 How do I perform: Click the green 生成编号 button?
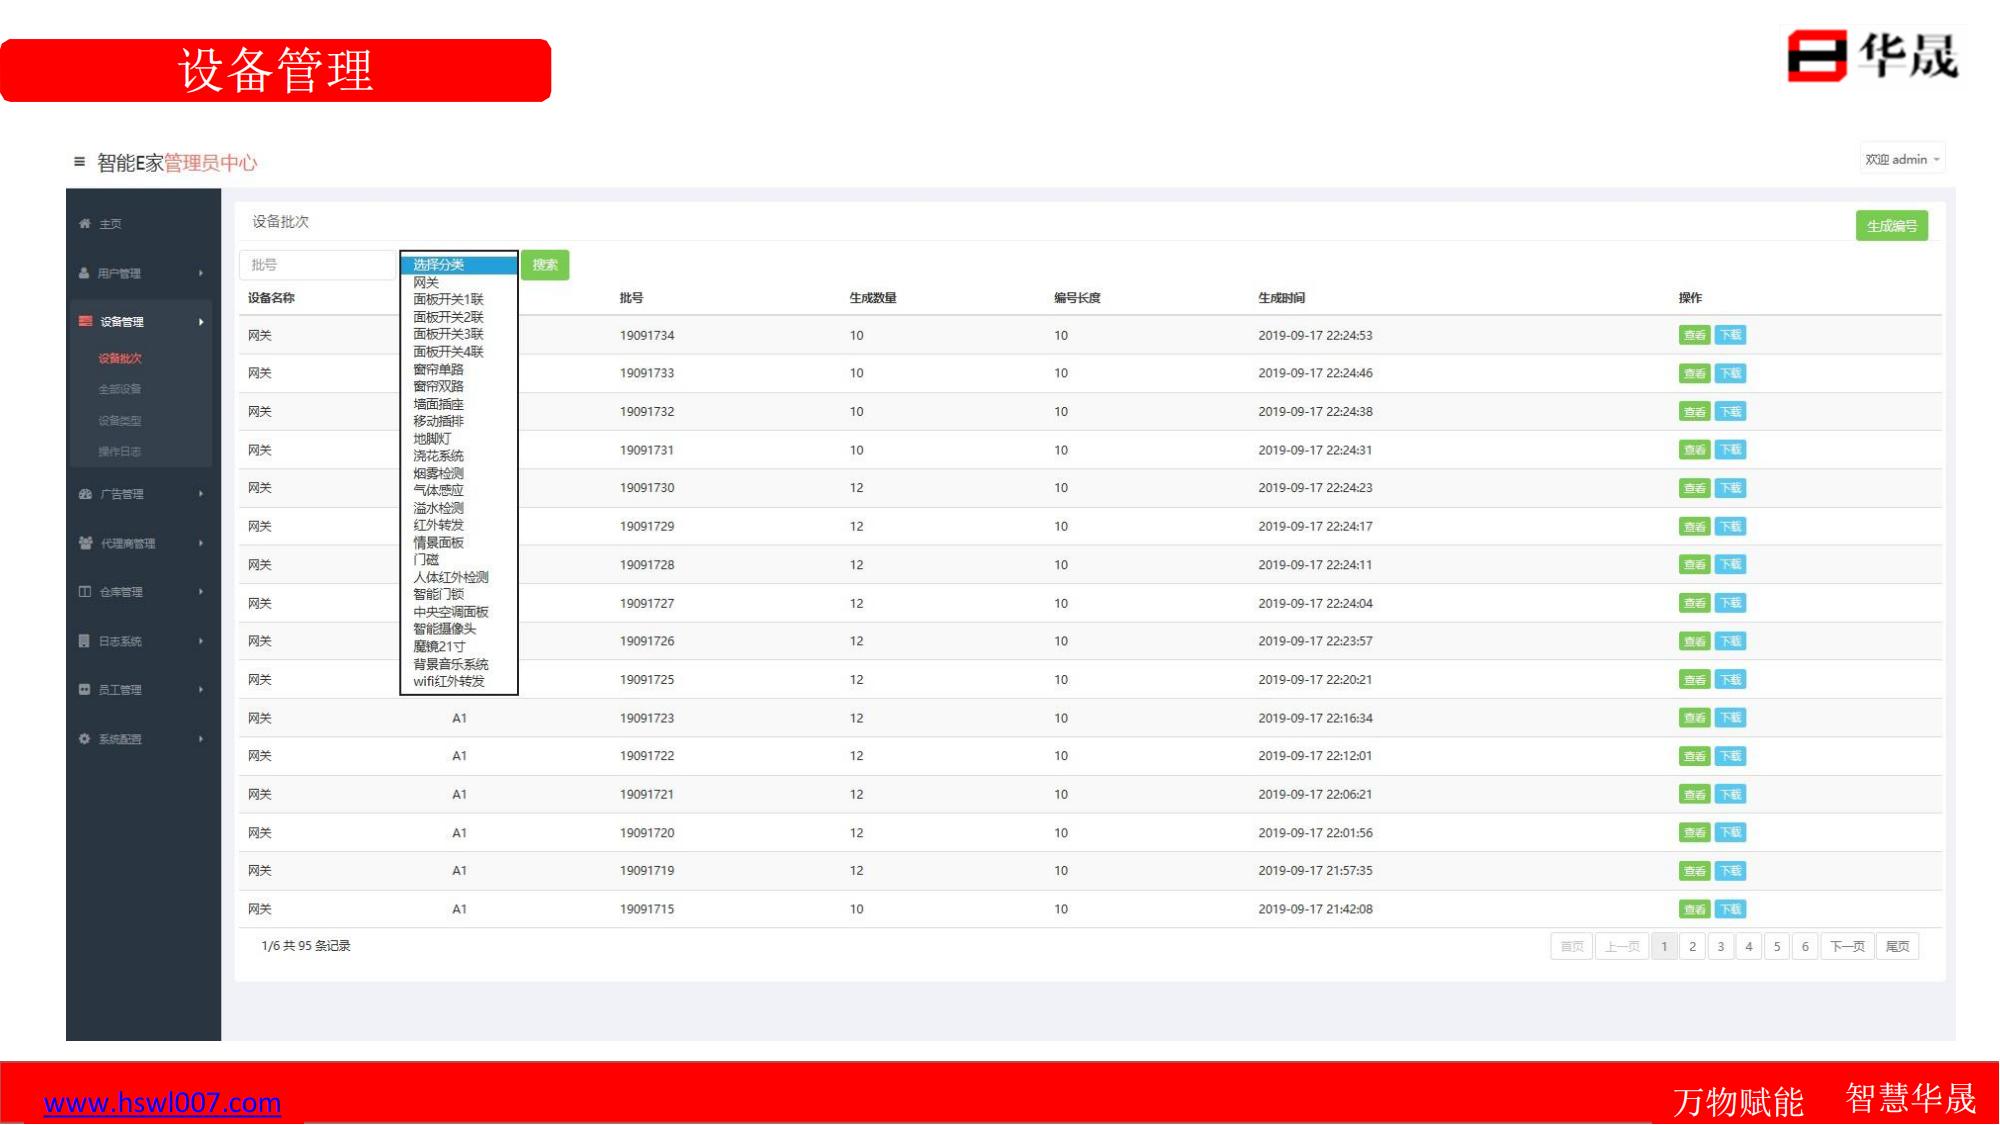[x=1892, y=226]
